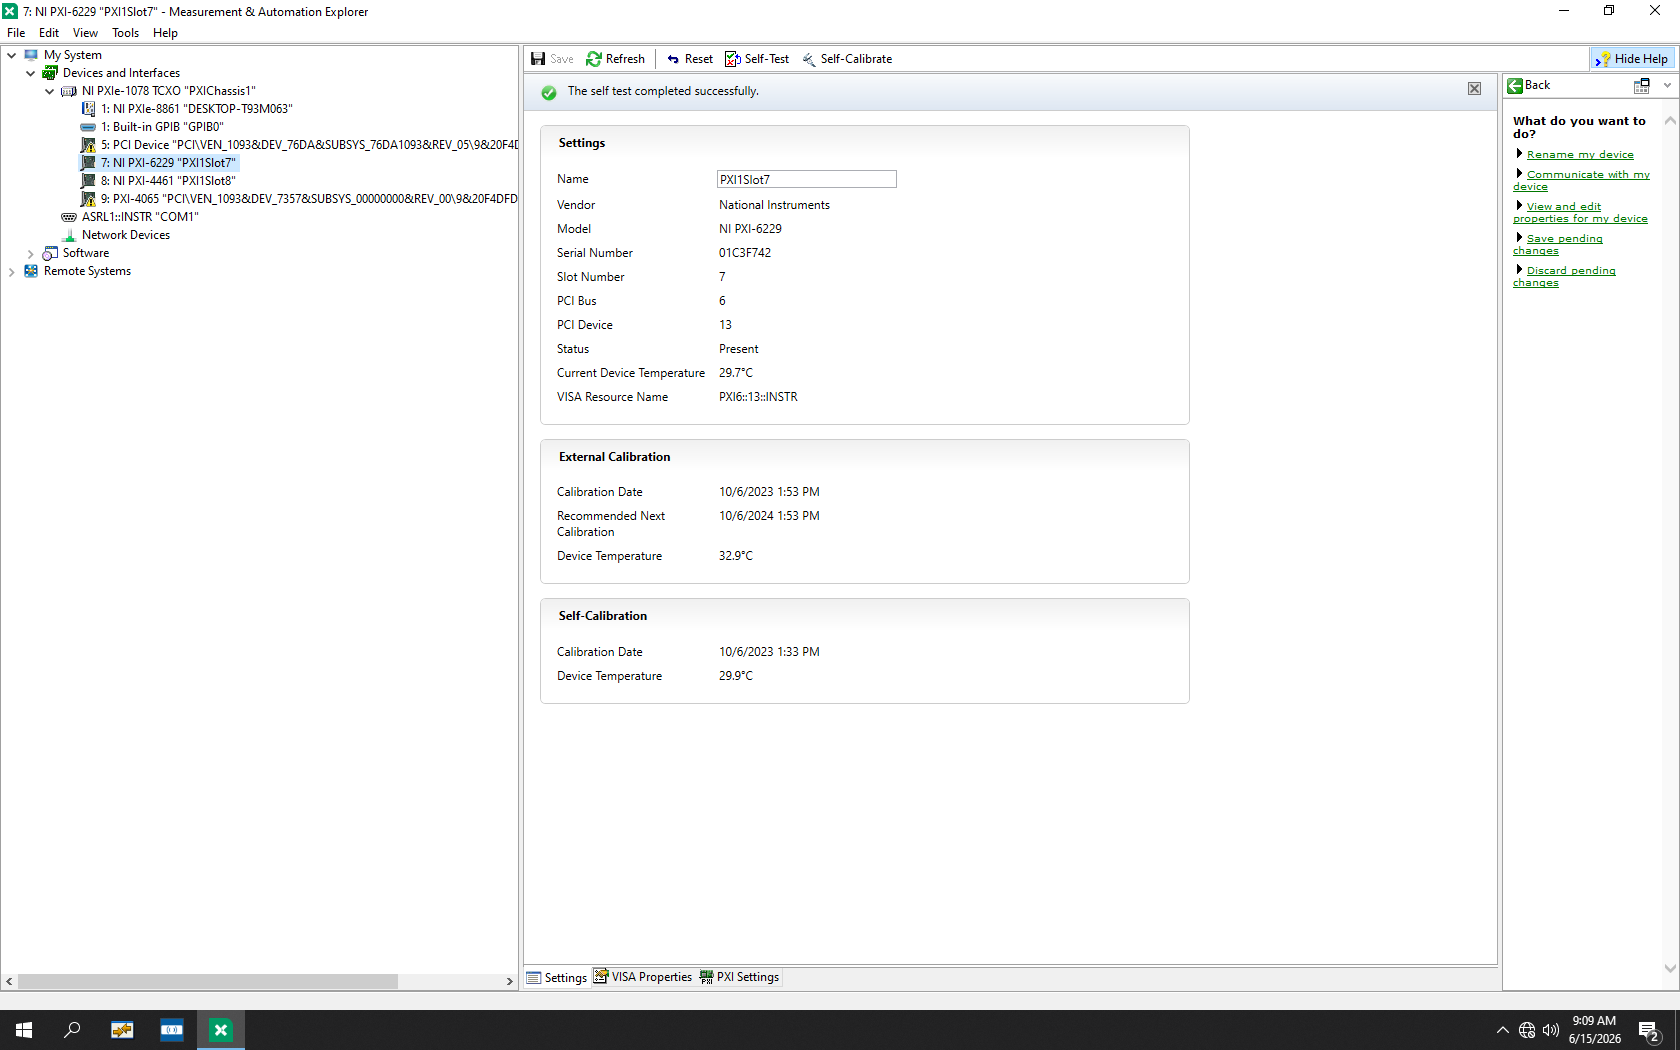Screen dimensions: 1680x1050
Task: Click the GPIB0 interface icon
Action: coord(88,127)
